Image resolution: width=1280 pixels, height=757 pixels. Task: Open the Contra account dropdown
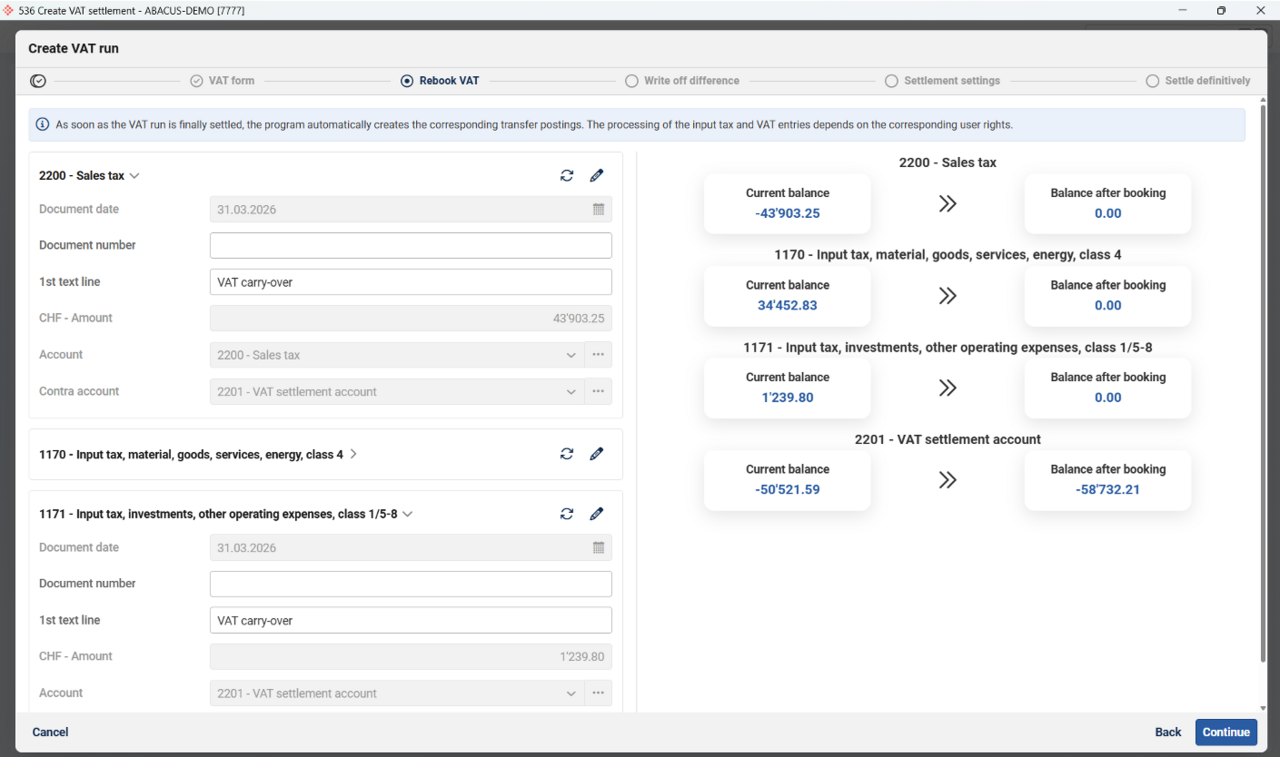(x=570, y=392)
